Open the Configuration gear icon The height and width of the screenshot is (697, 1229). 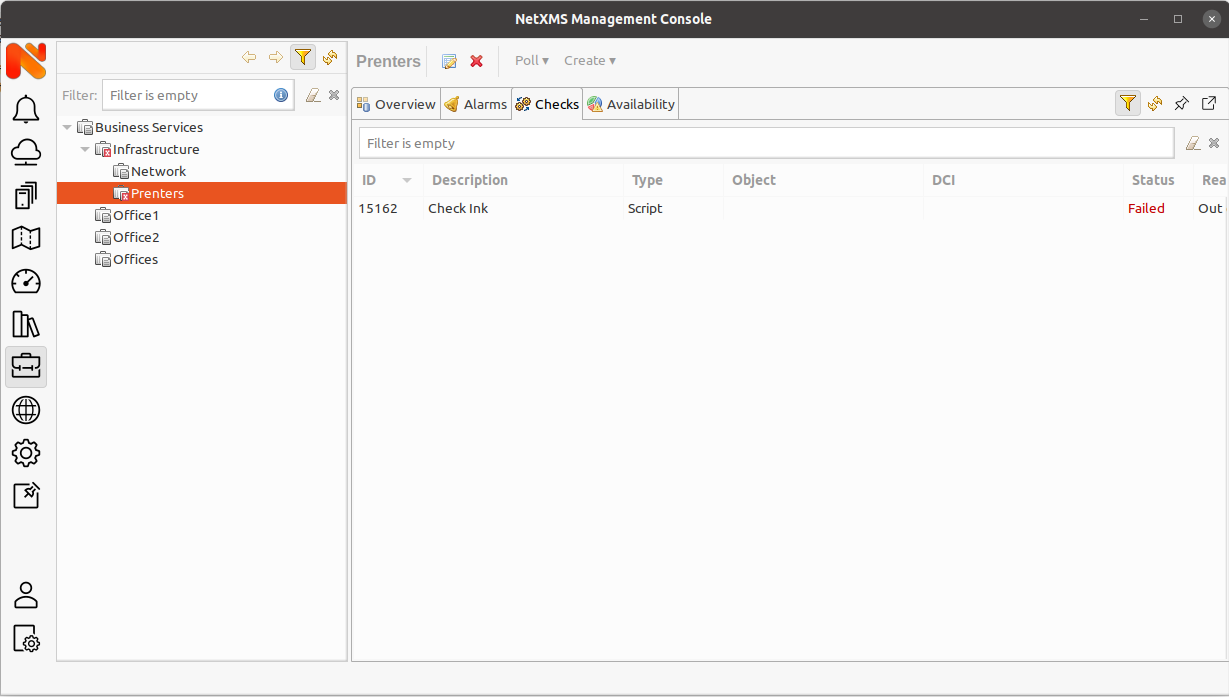(26, 453)
